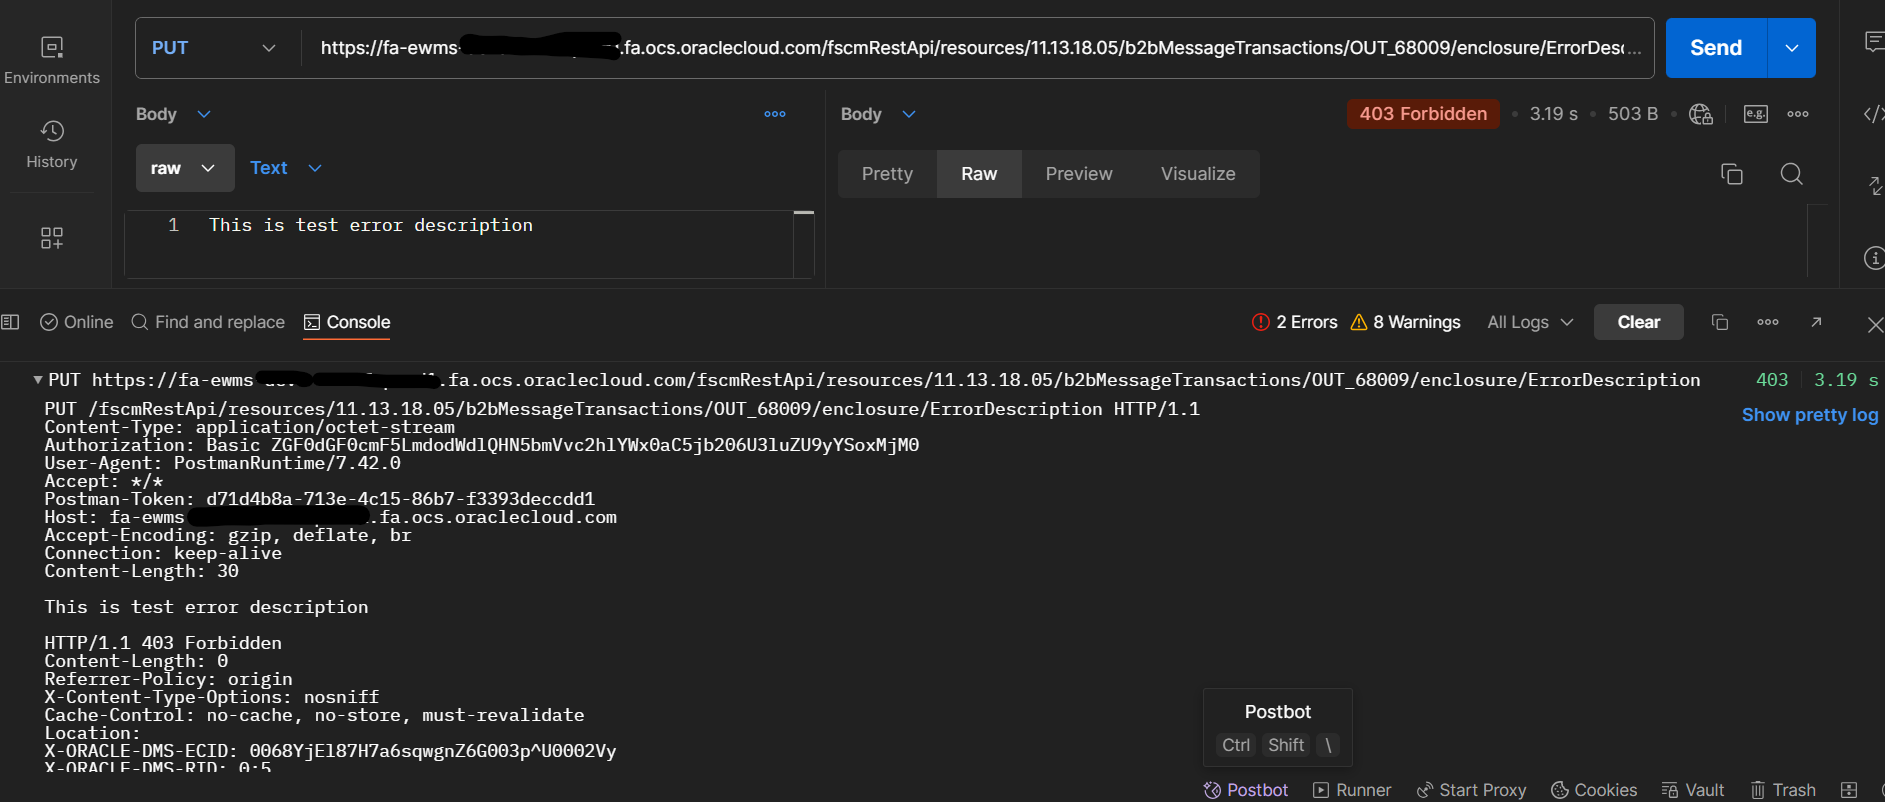Search within the response body

(x=1792, y=174)
